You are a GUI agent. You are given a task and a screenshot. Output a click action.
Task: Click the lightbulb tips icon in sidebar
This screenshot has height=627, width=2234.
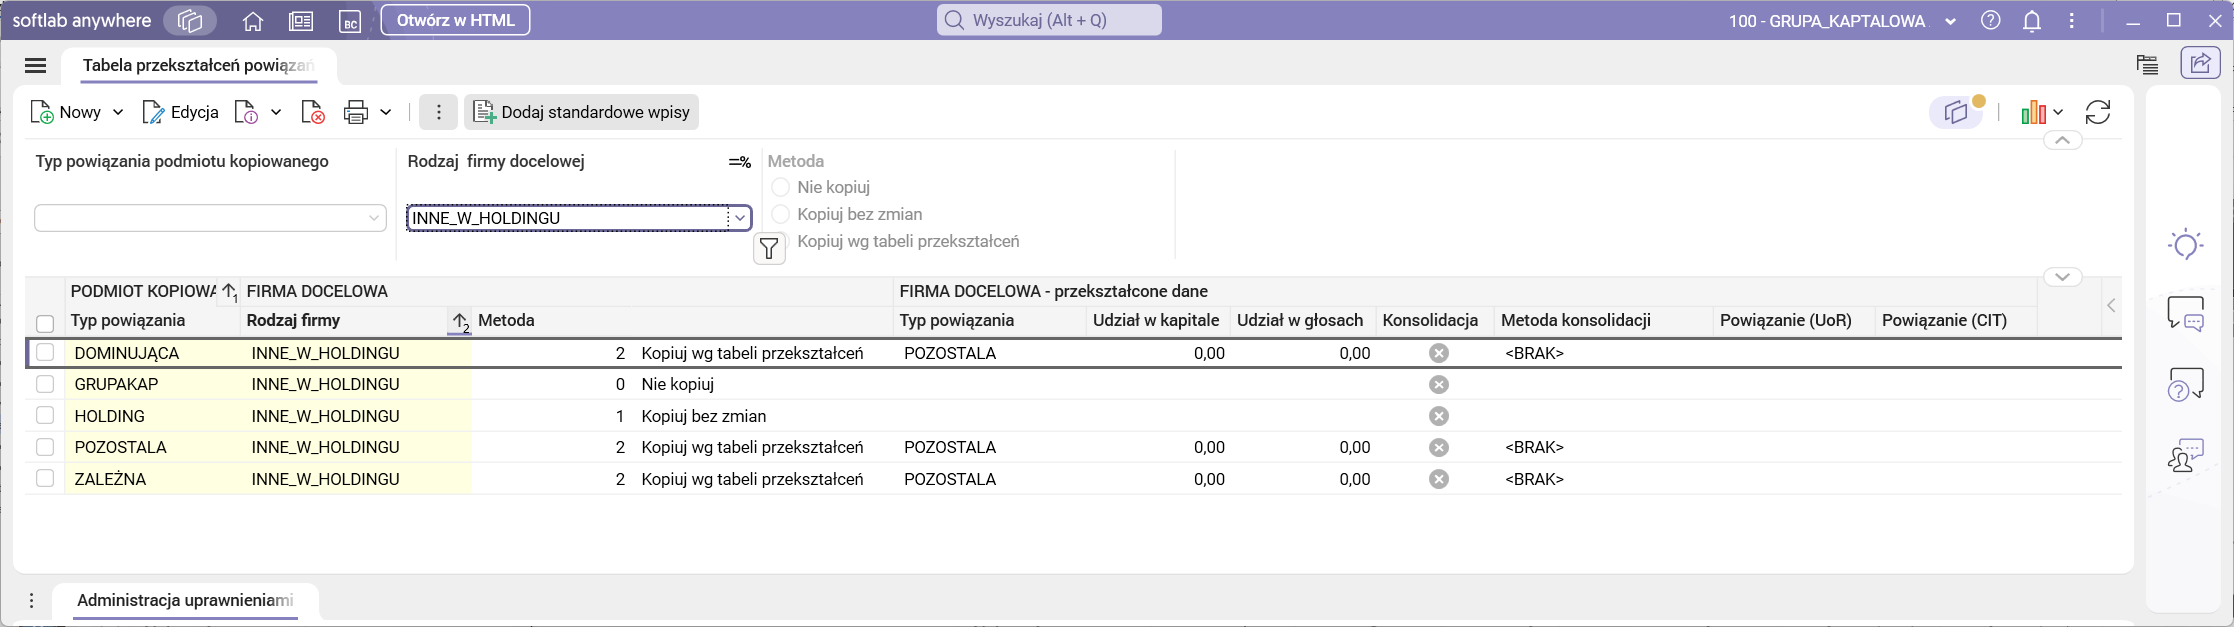[x=2186, y=244]
